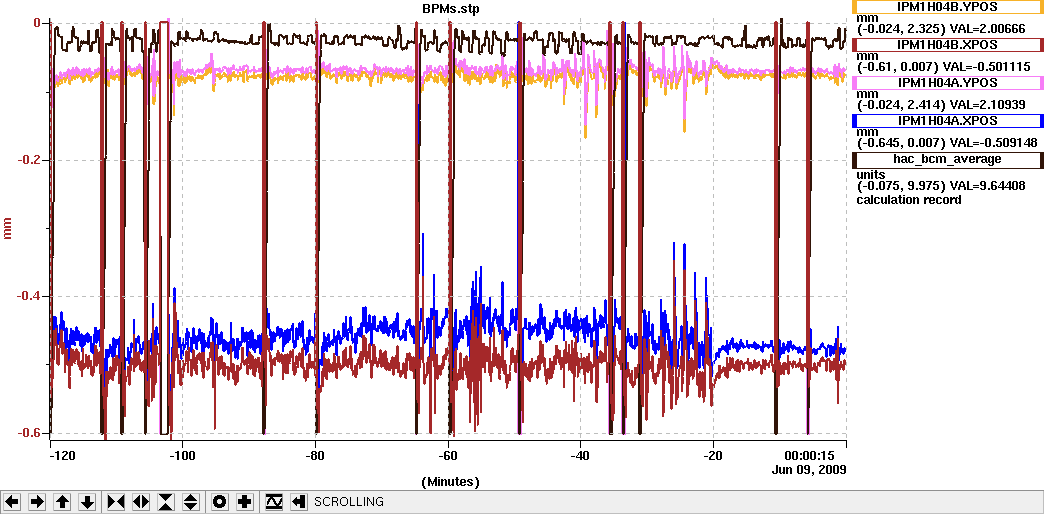The image size is (1044, 514).
Task: Click the "calculation record" description text
Action: tap(909, 200)
